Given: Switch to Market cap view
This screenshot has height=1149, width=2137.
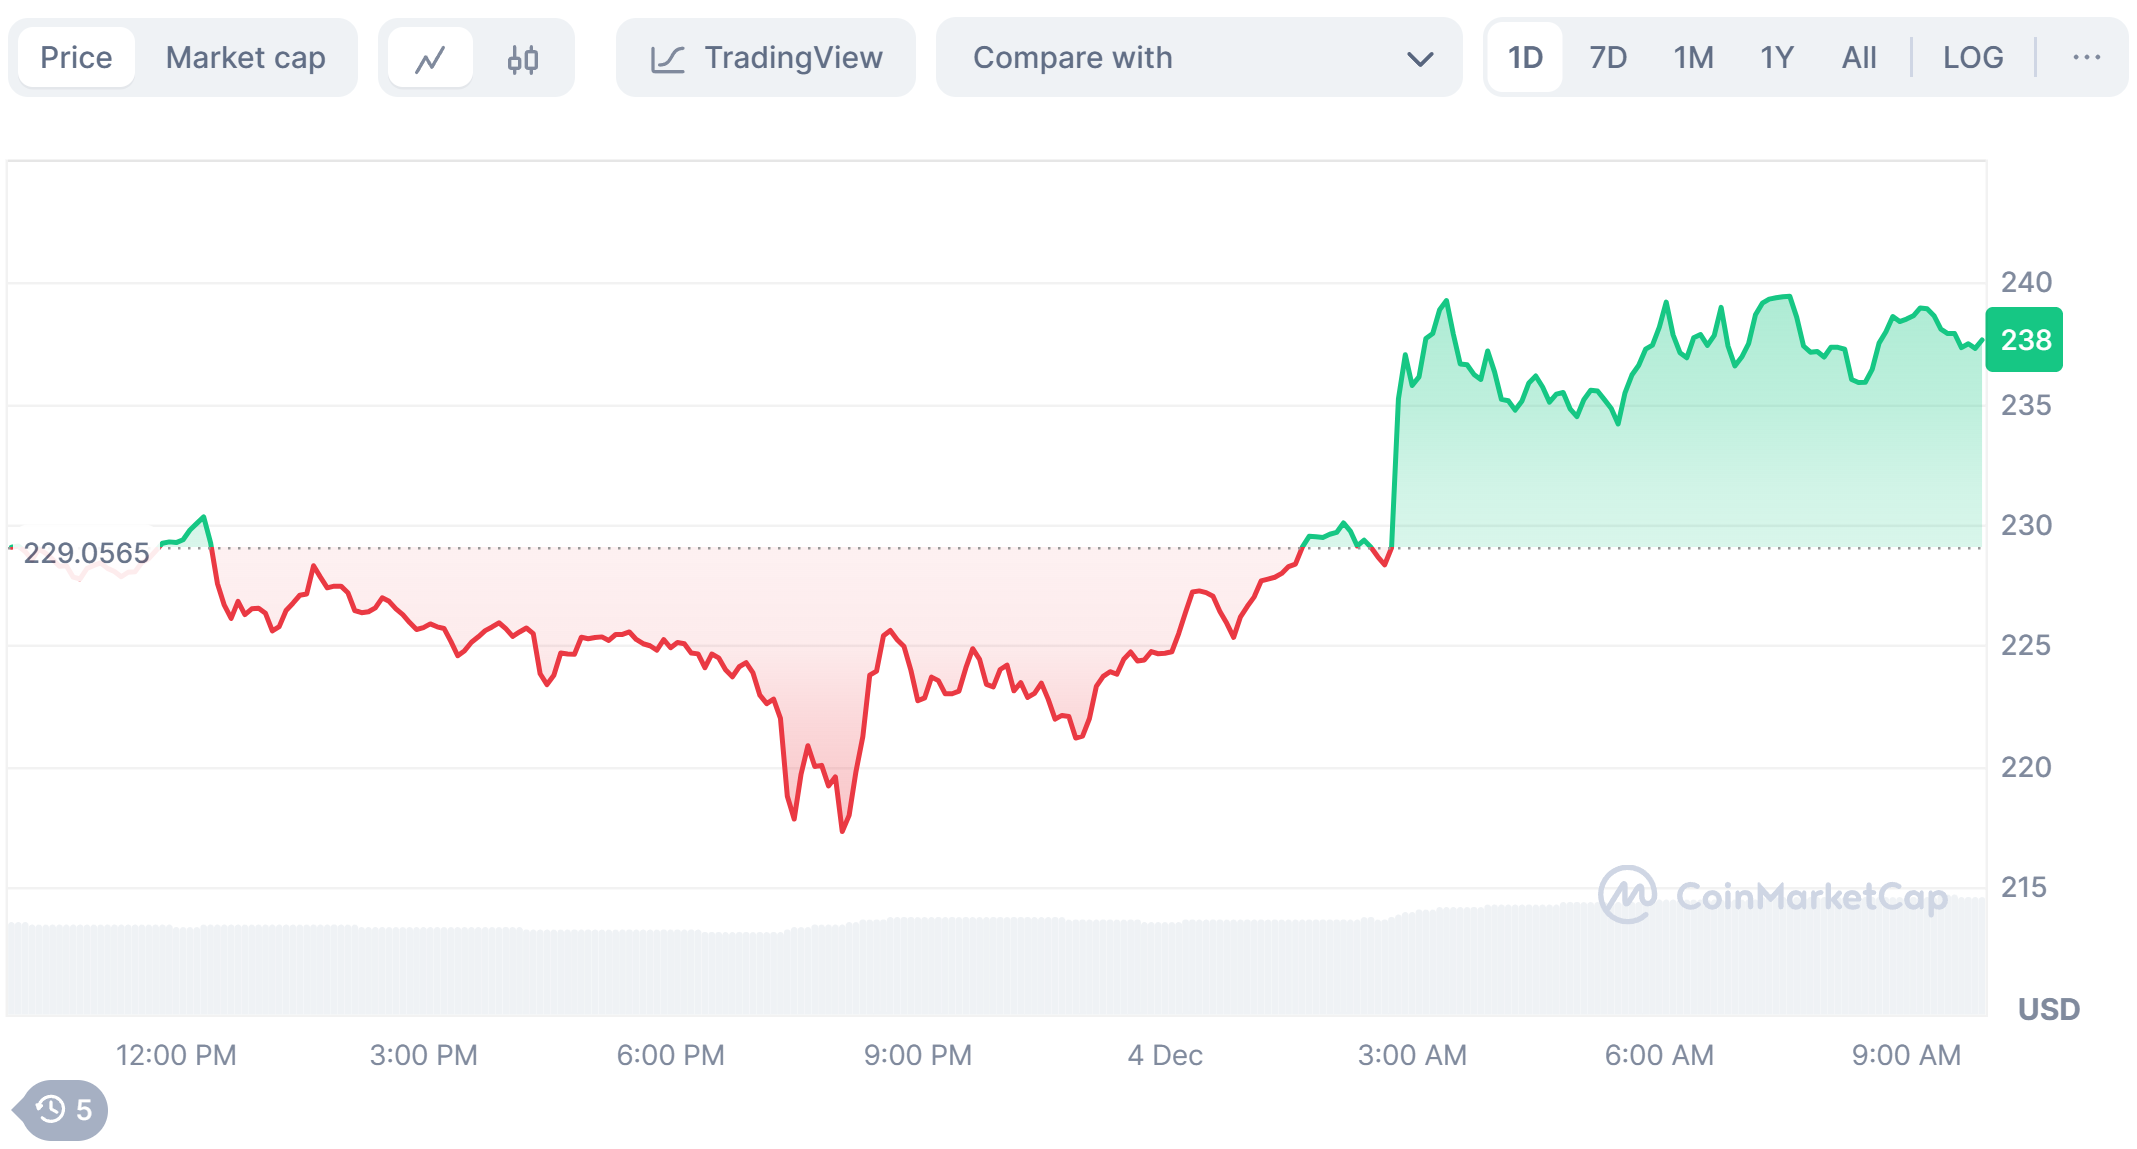Looking at the screenshot, I should (x=245, y=58).
